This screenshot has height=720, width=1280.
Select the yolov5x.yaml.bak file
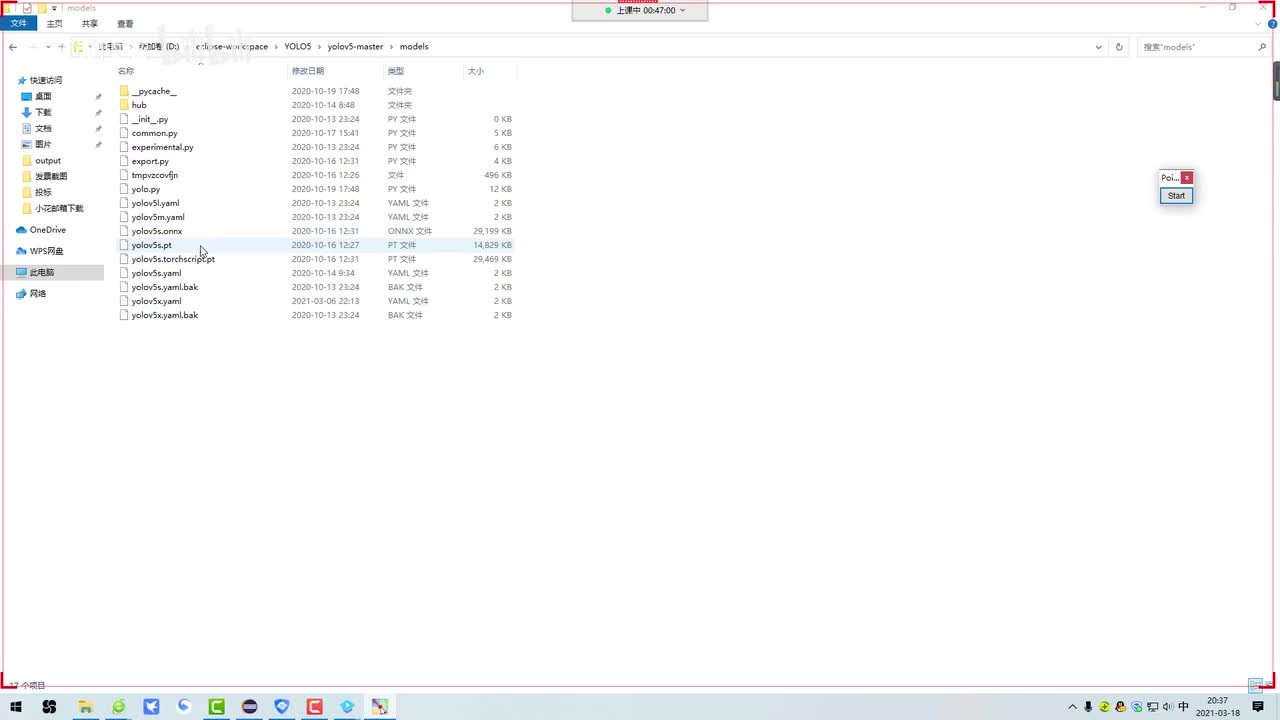[x=165, y=315]
